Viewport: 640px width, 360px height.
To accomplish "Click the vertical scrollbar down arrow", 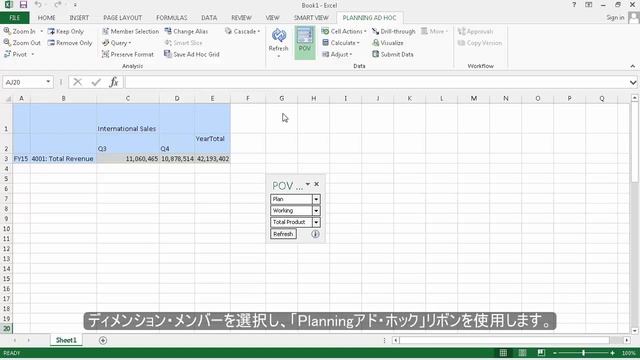I will click(x=634, y=331).
